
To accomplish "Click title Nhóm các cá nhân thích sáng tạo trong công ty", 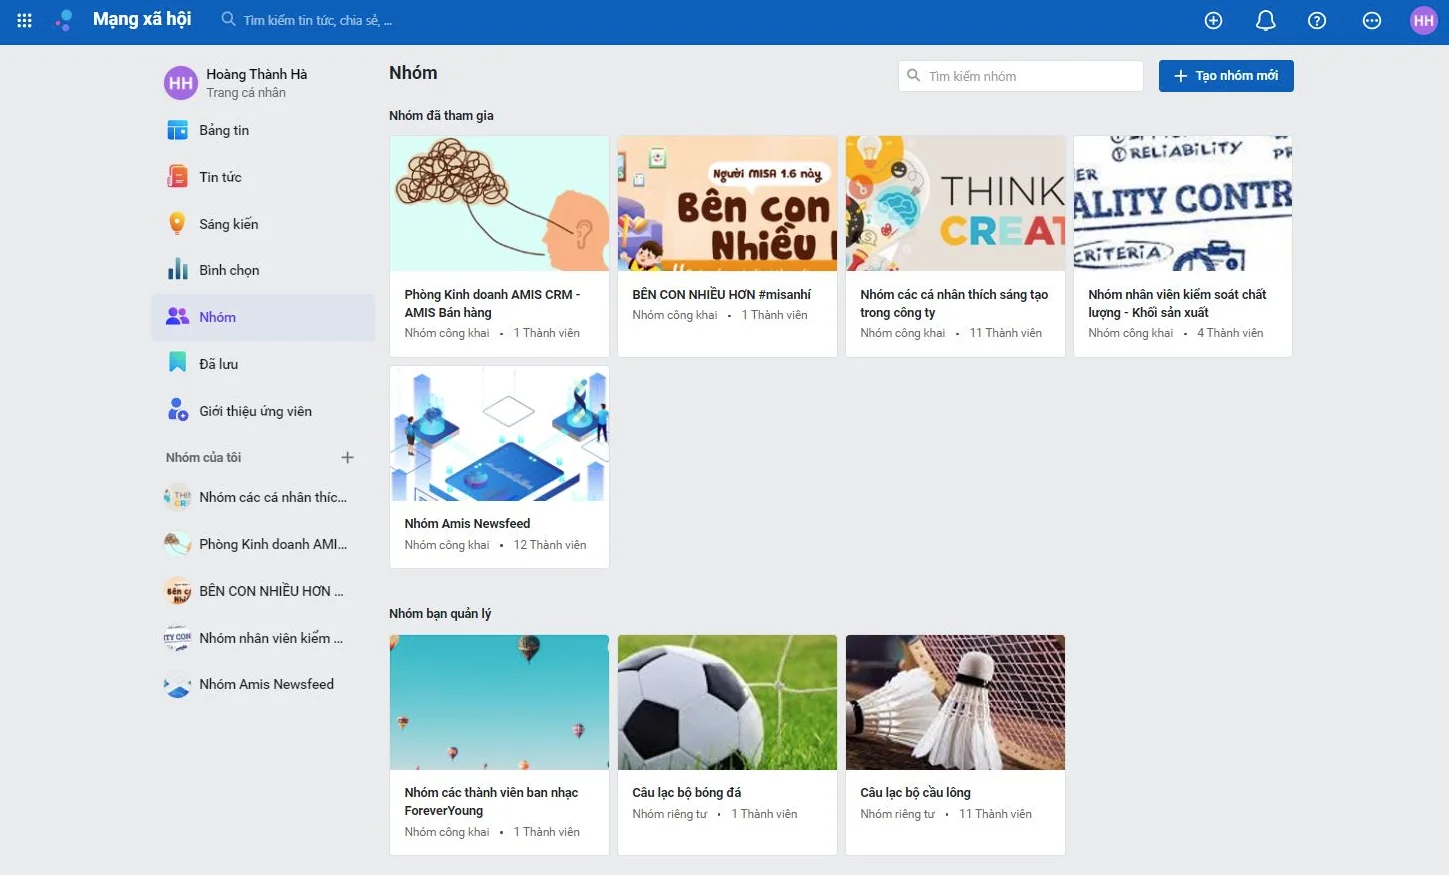I will [x=954, y=303].
